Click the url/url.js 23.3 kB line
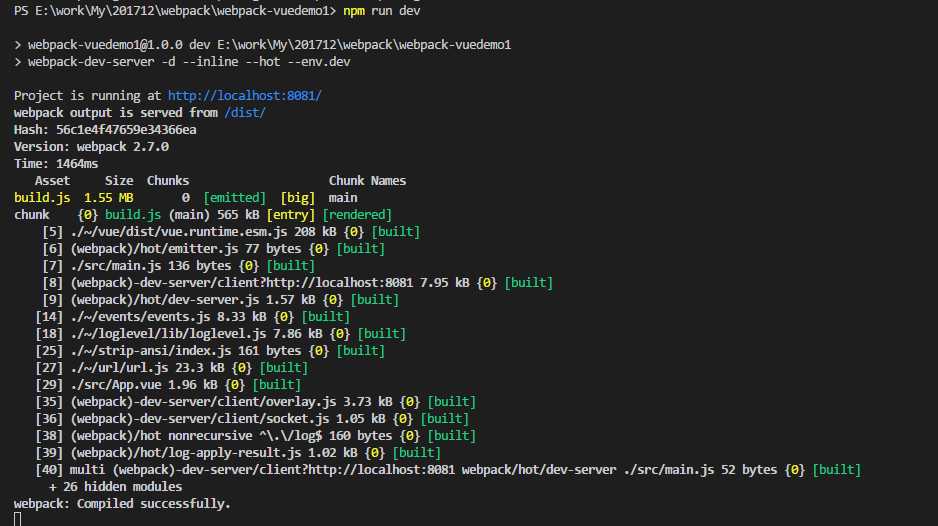Image resolution: width=938 pixels, height=526 pixels. (172, 367)
